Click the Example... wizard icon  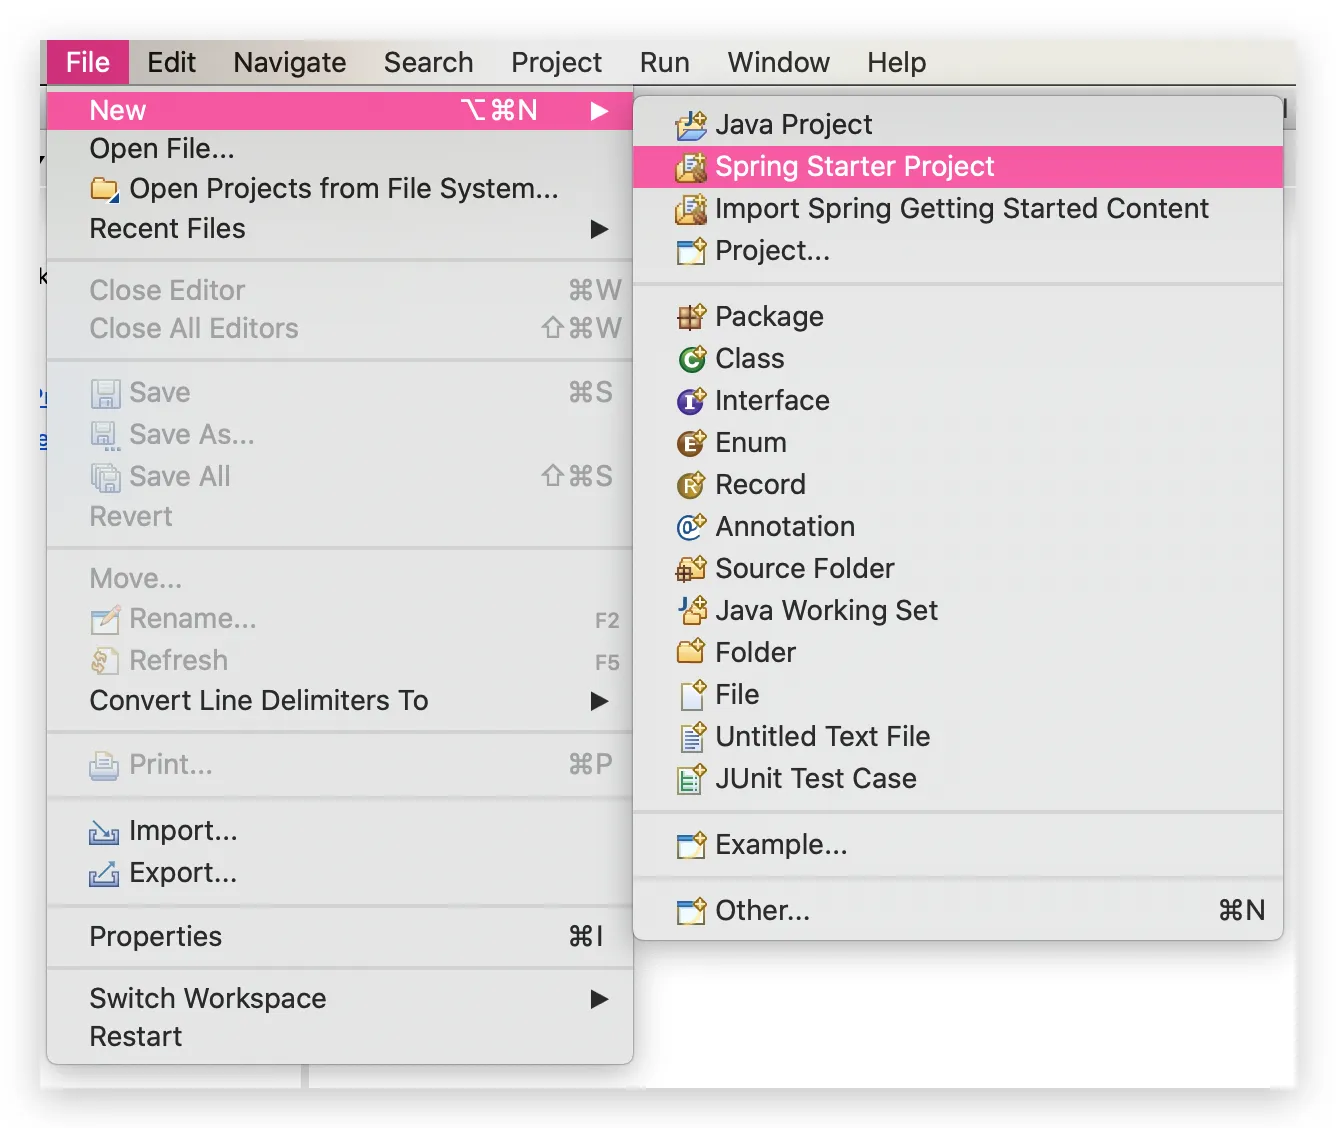[x=691, y=845]
